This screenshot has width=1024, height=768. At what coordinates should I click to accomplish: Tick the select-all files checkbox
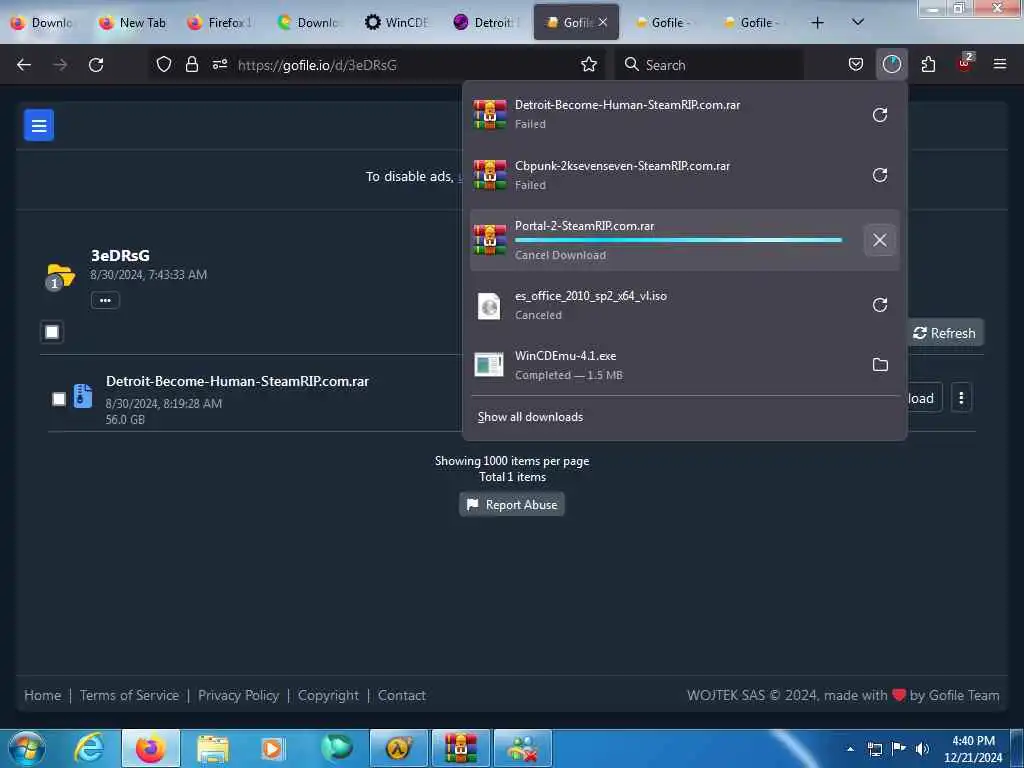[52, 332]
